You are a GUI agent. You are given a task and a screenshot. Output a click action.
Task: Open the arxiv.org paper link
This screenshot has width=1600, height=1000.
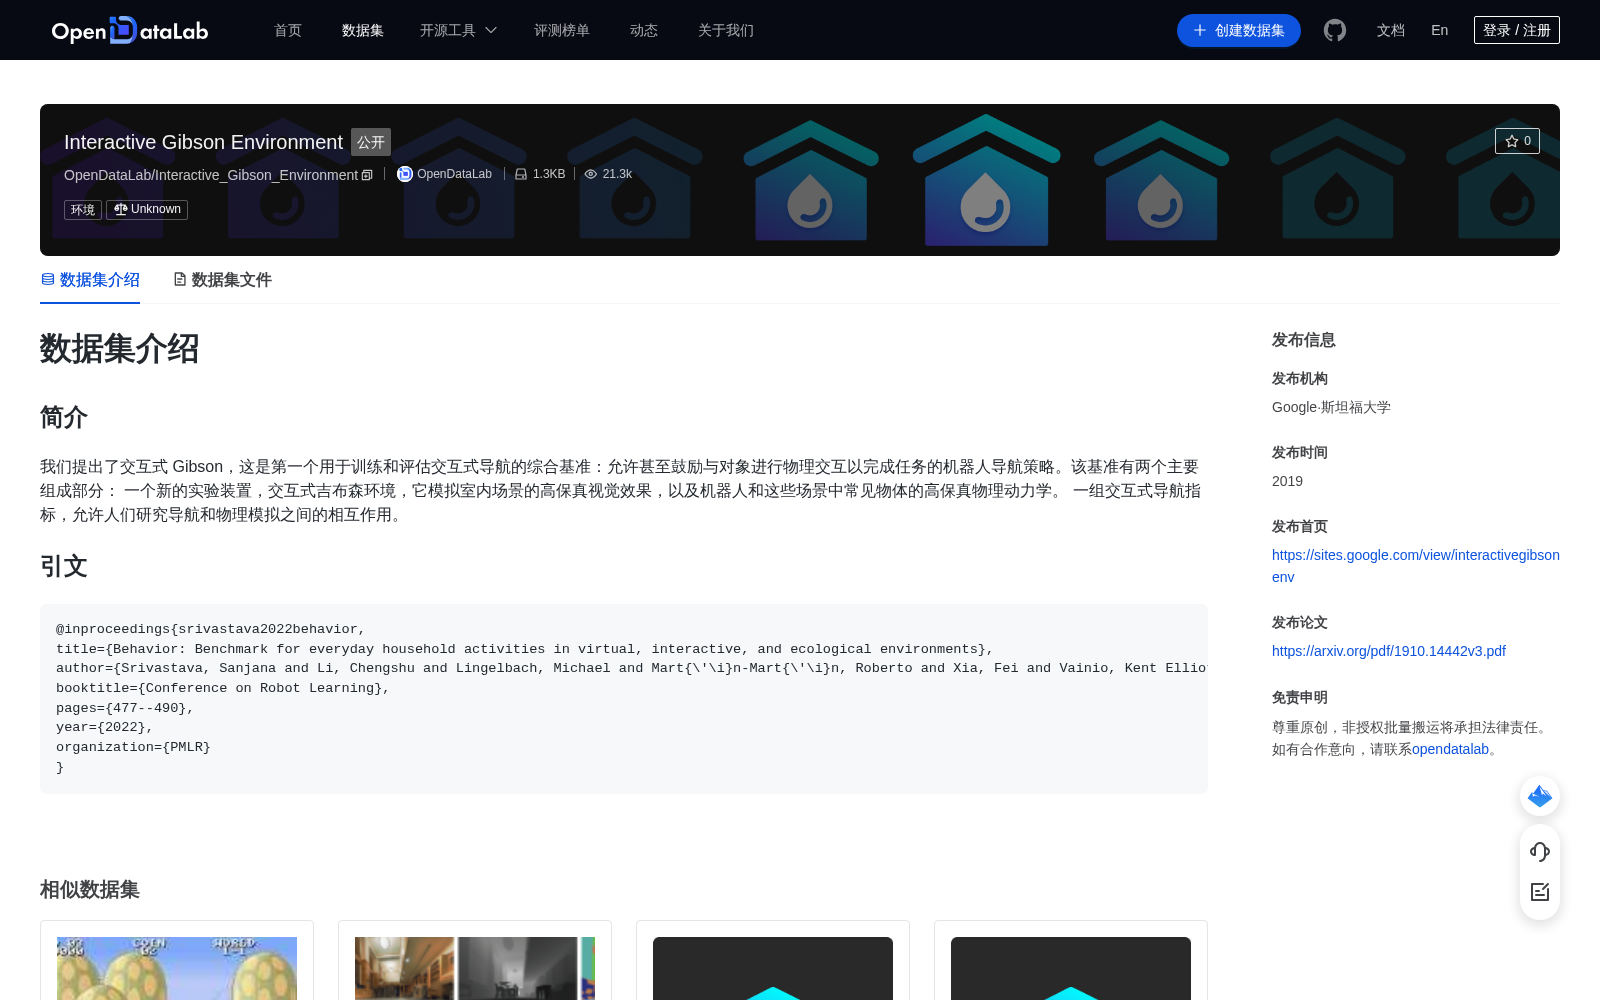1389,651
